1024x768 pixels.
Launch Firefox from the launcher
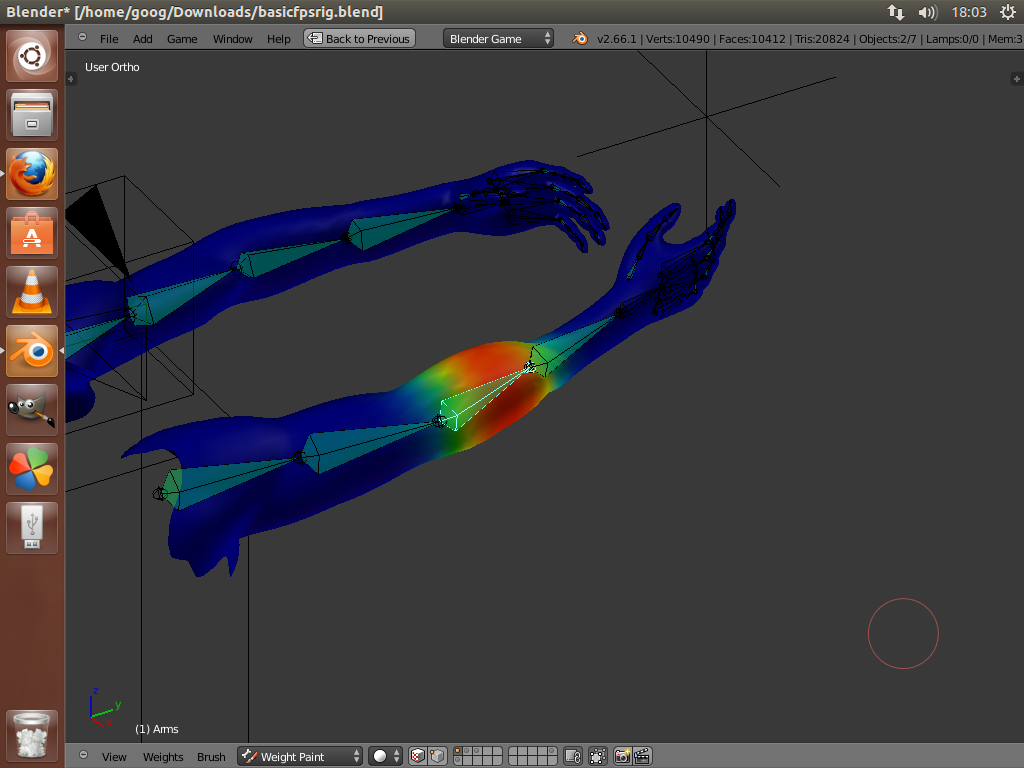tap(32, 174)
